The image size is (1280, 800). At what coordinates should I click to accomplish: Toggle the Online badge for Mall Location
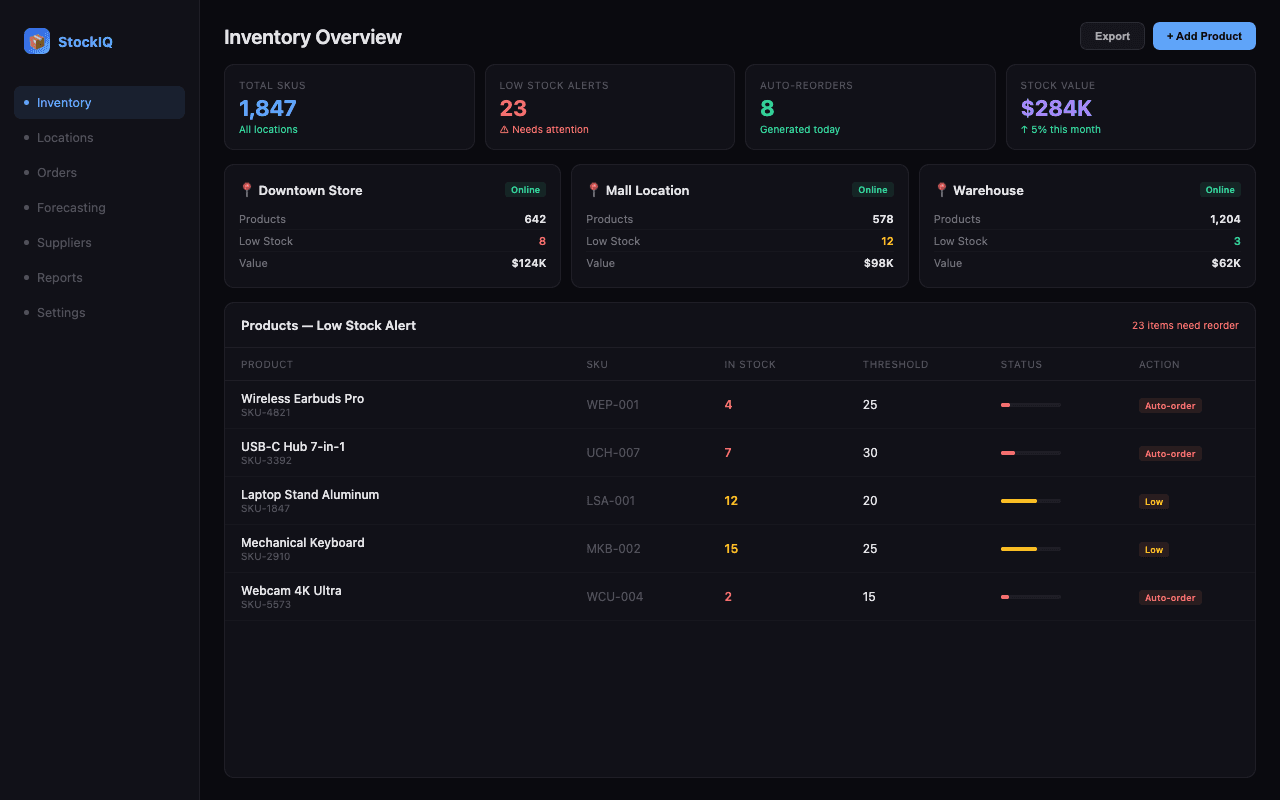872,189
